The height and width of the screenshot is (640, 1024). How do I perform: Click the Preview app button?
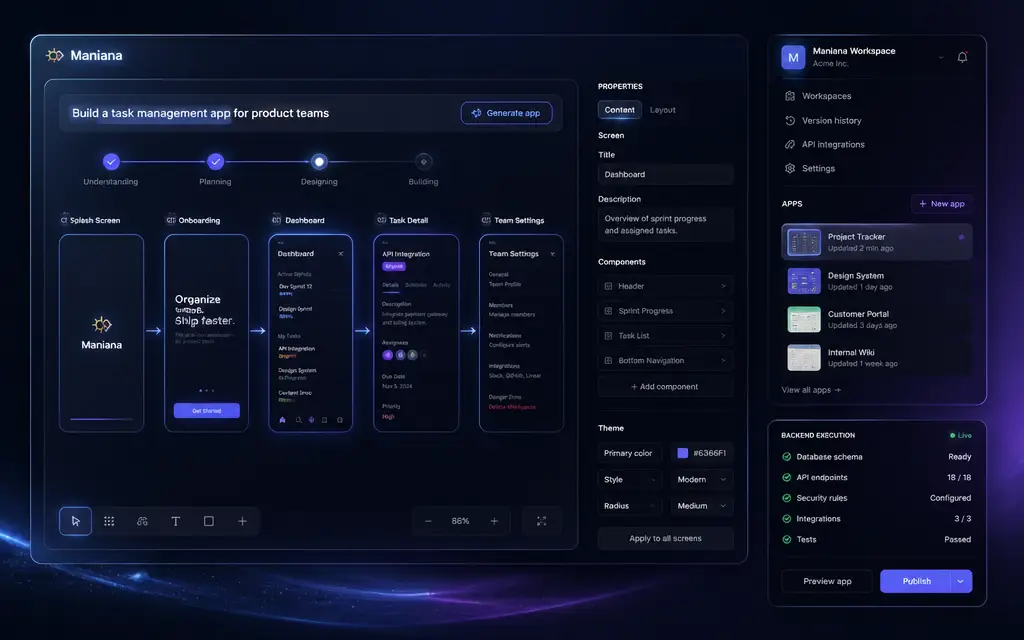[827, 581]
